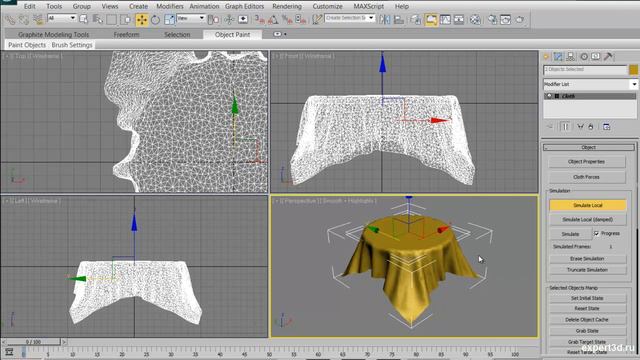Open Select by Name dialog
The image size is (640, 360).
98,19
